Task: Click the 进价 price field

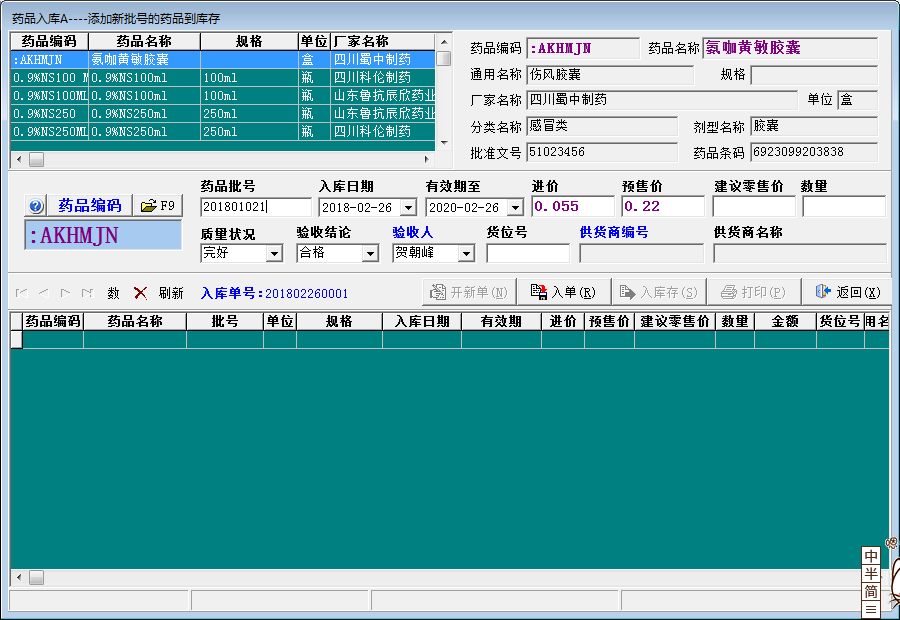Action: pyautogui.click(x=573, y=207)
